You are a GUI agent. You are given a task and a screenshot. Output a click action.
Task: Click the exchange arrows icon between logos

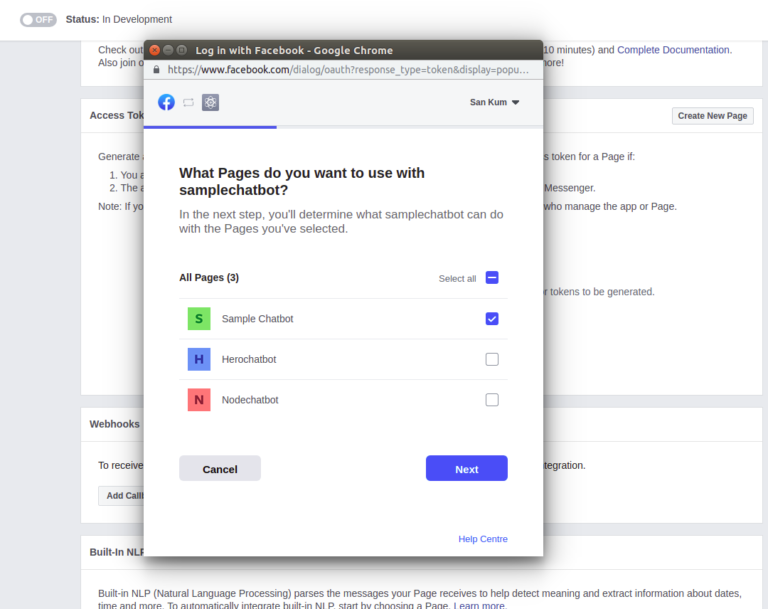pos(188,102)
